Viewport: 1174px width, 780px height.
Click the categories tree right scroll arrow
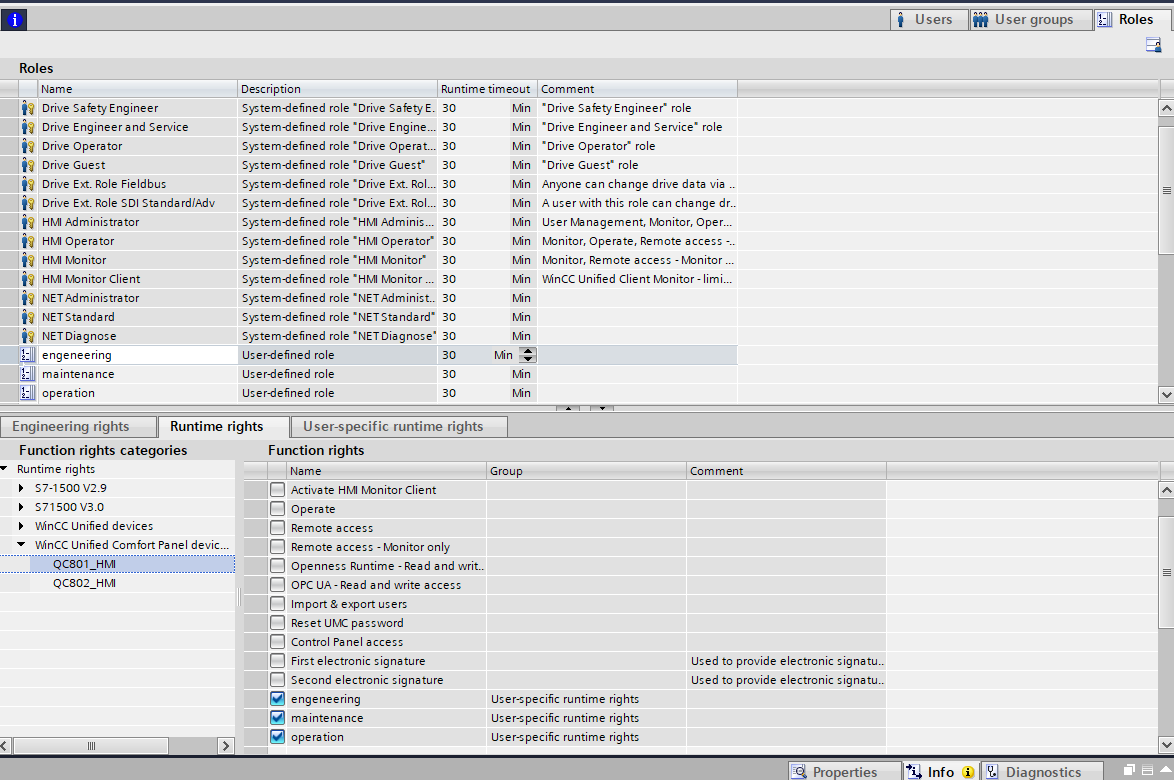(x=226, y=746)
